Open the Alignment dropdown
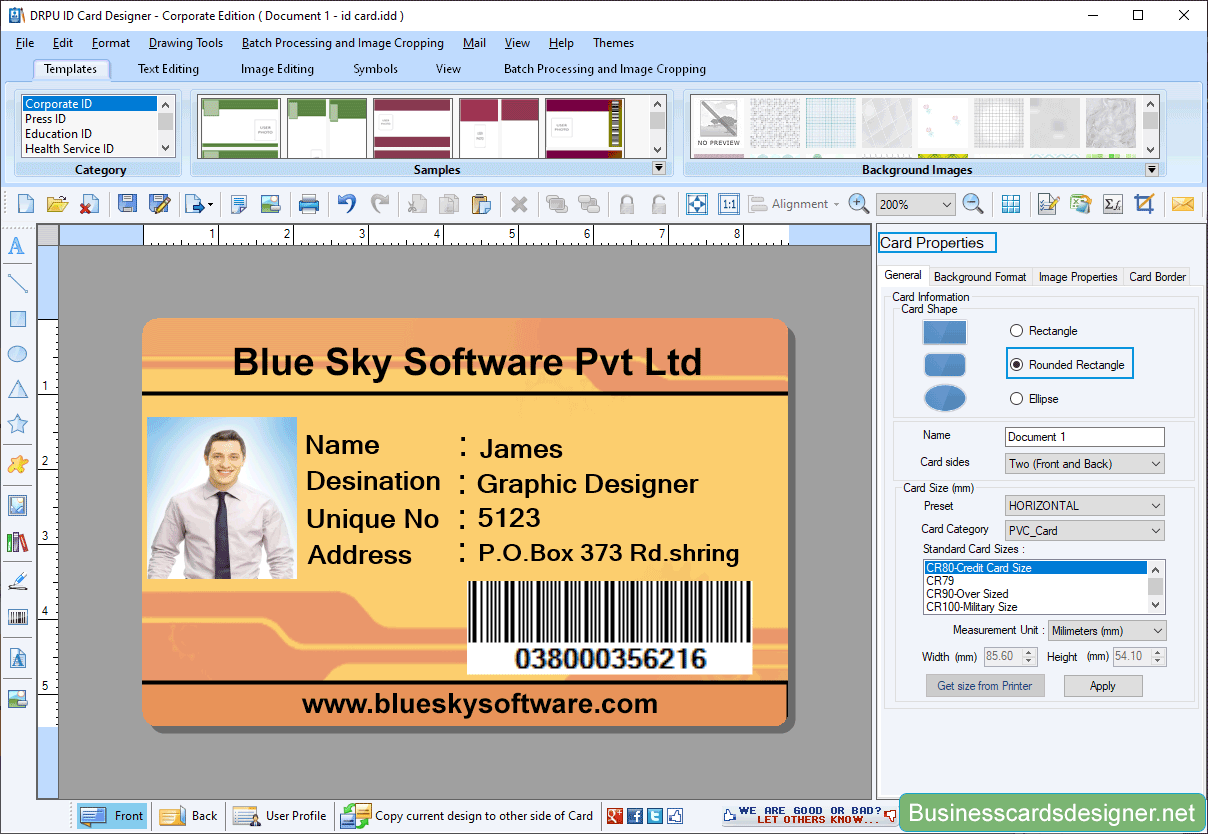This screenshot has height=834, width=1208. pos(795,204)
